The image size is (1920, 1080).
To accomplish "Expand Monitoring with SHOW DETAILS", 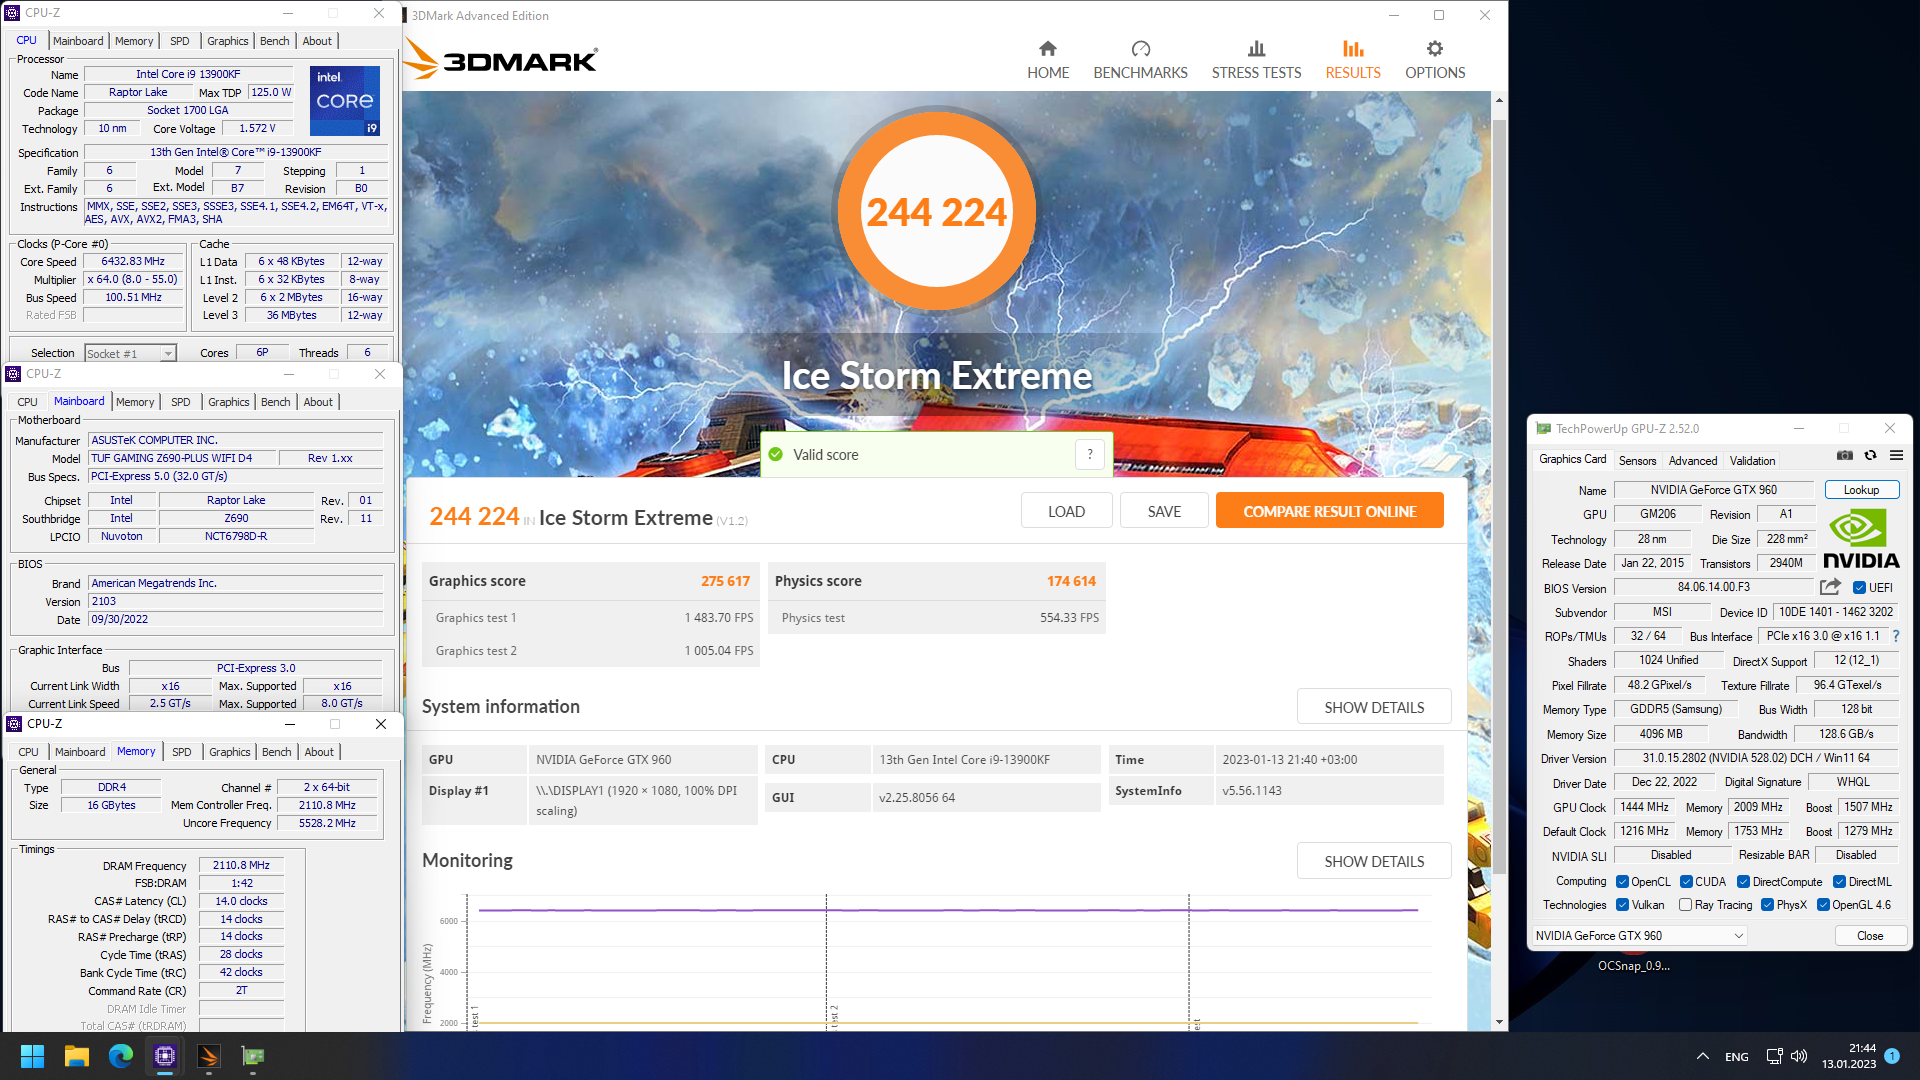I will pyautogui.click(x=1374, y=861).
